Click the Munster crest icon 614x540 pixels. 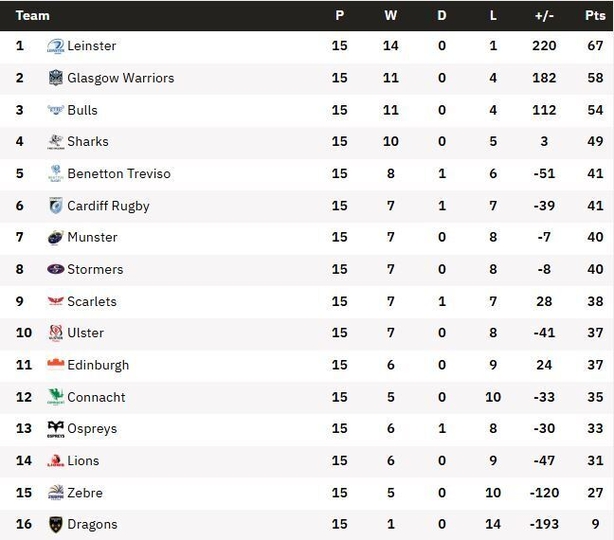[56, 237]
